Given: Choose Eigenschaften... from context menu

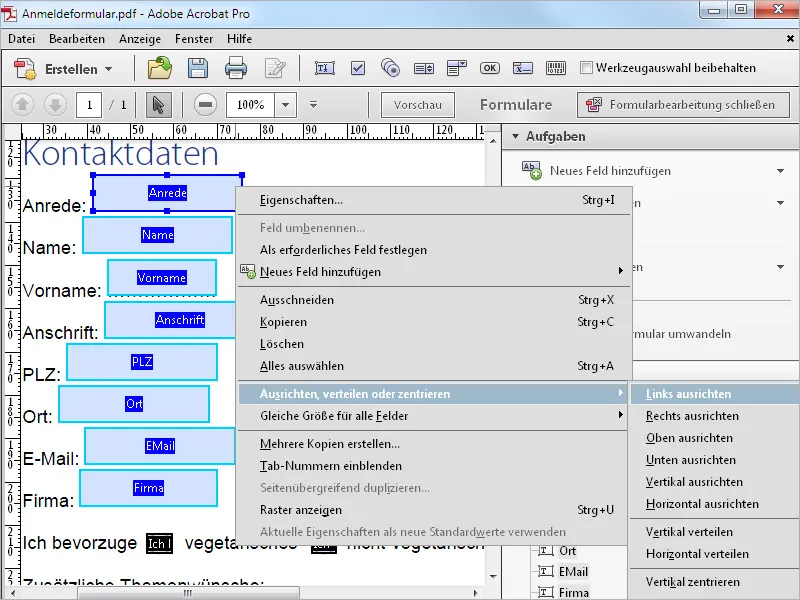Looking at the screenshot, I should 435,199.
